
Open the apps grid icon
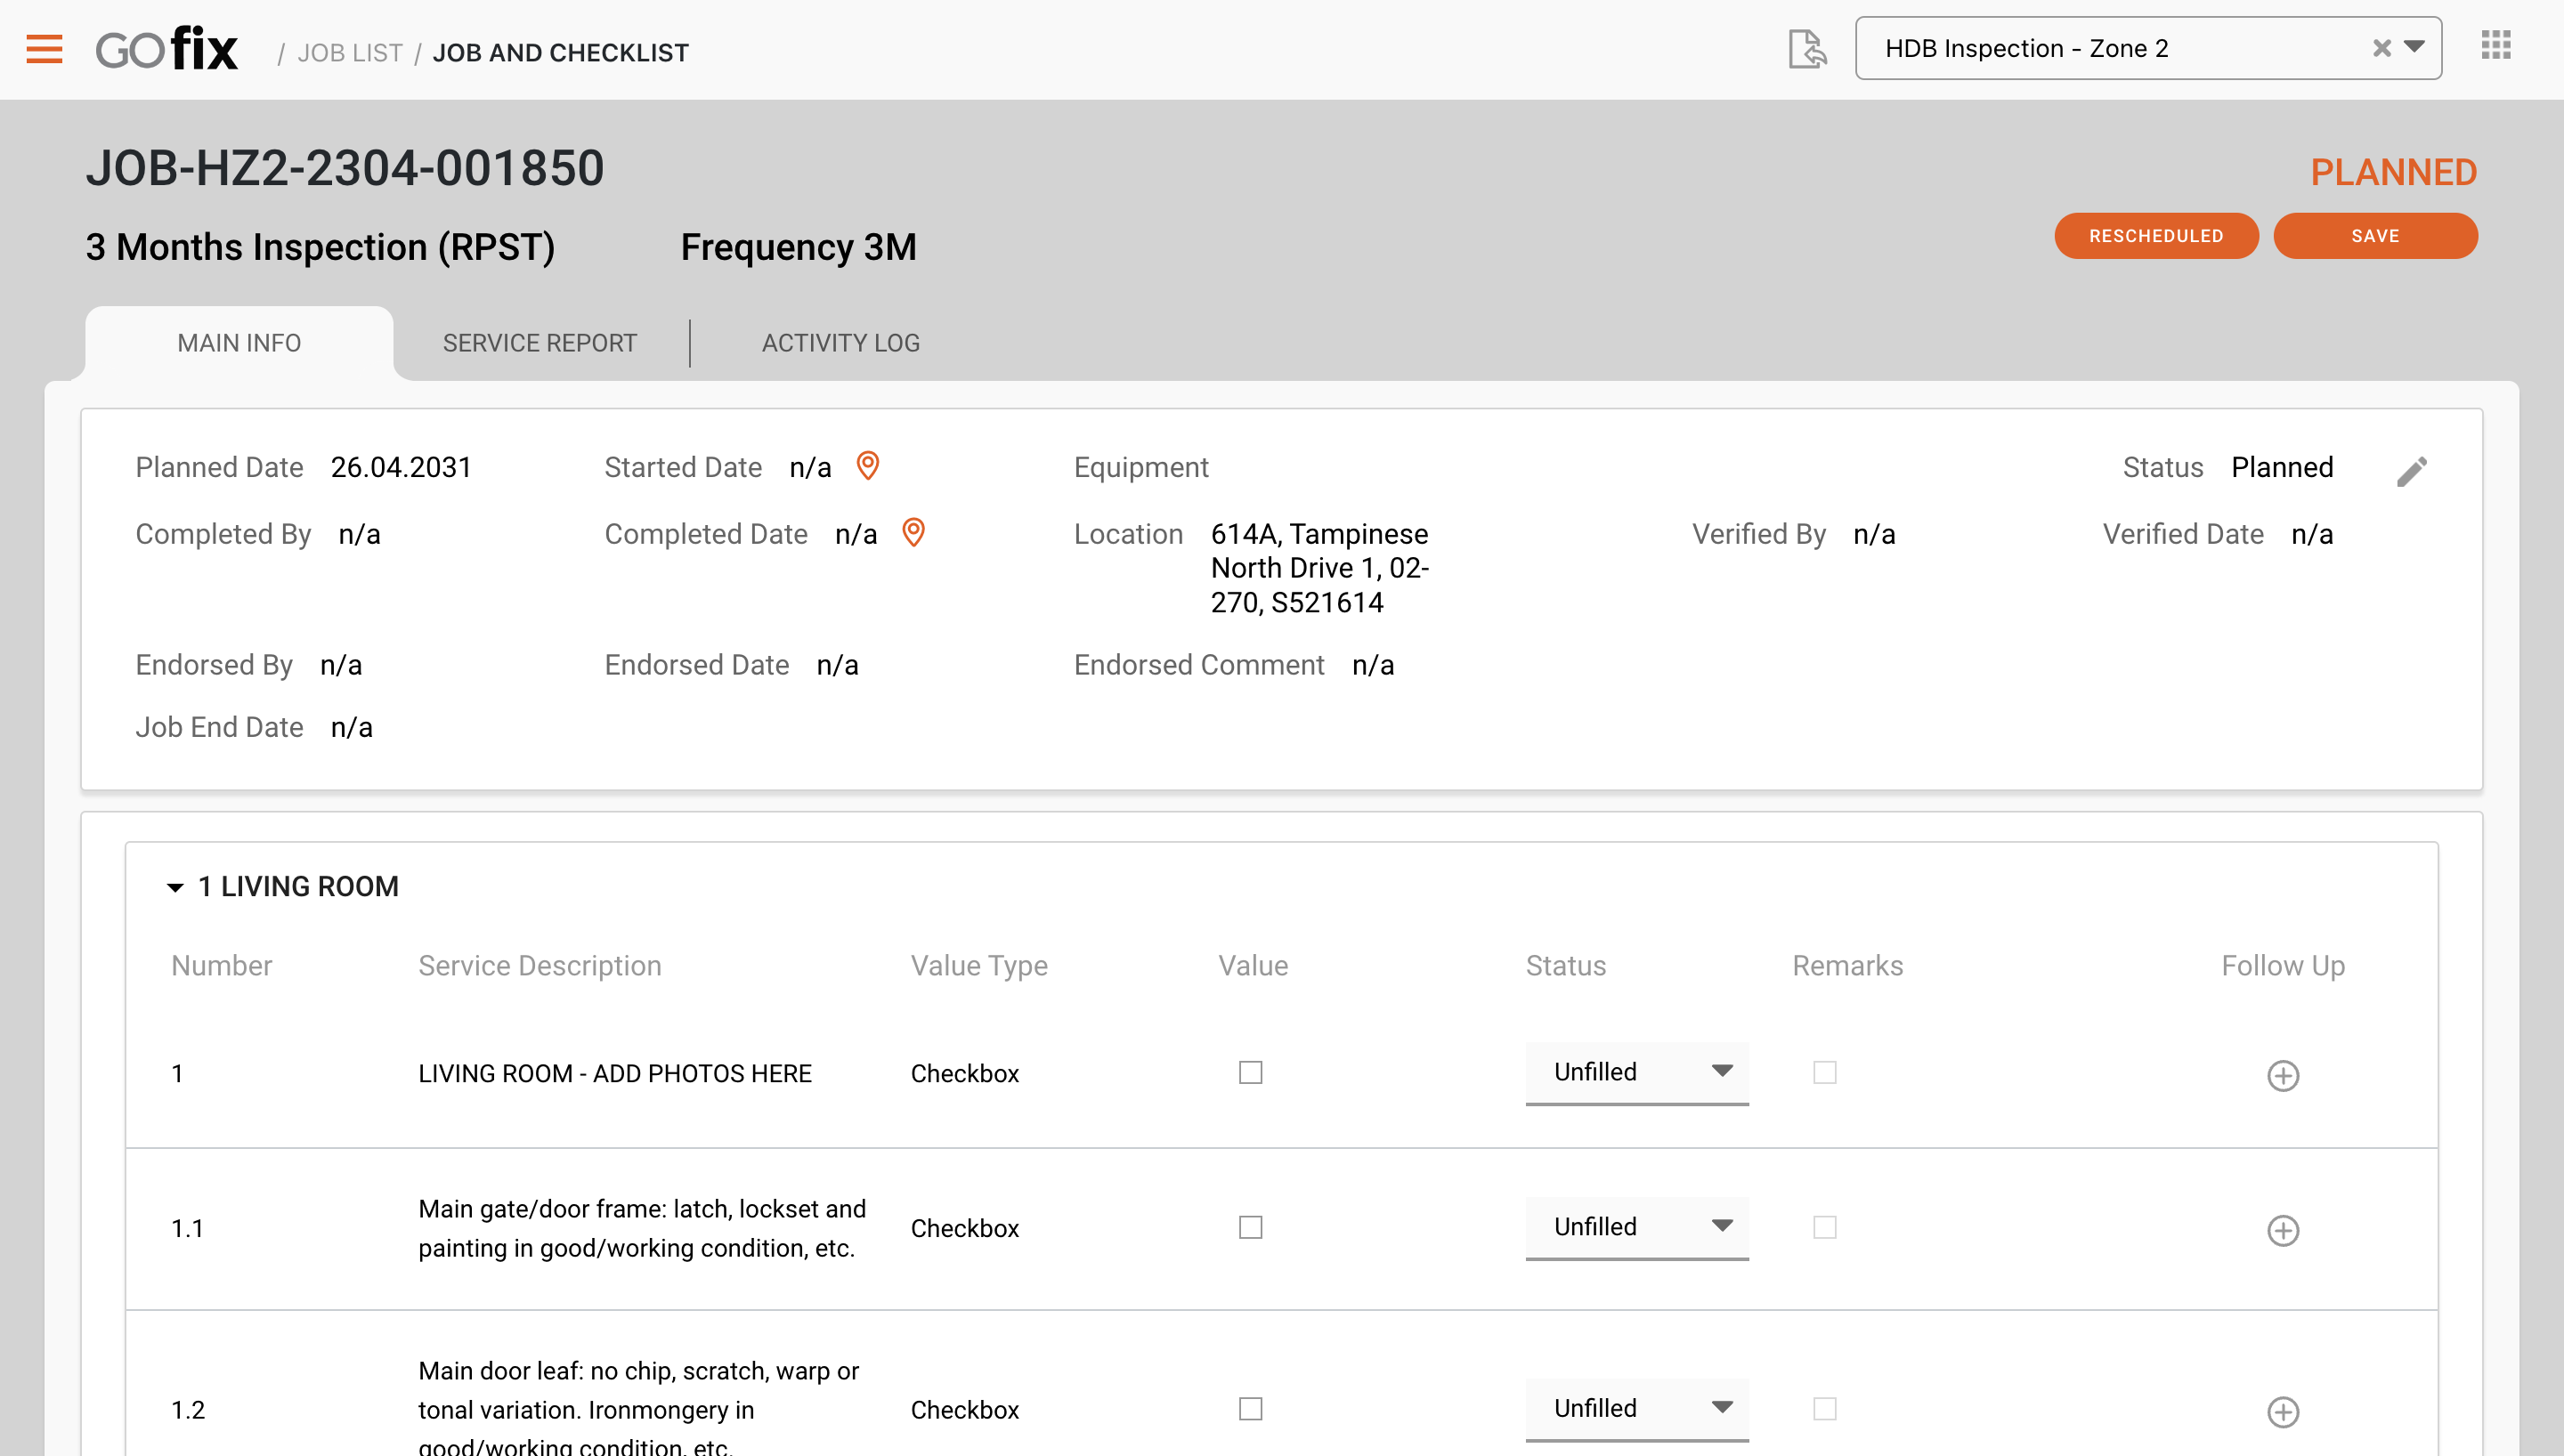pos(2495,46)
